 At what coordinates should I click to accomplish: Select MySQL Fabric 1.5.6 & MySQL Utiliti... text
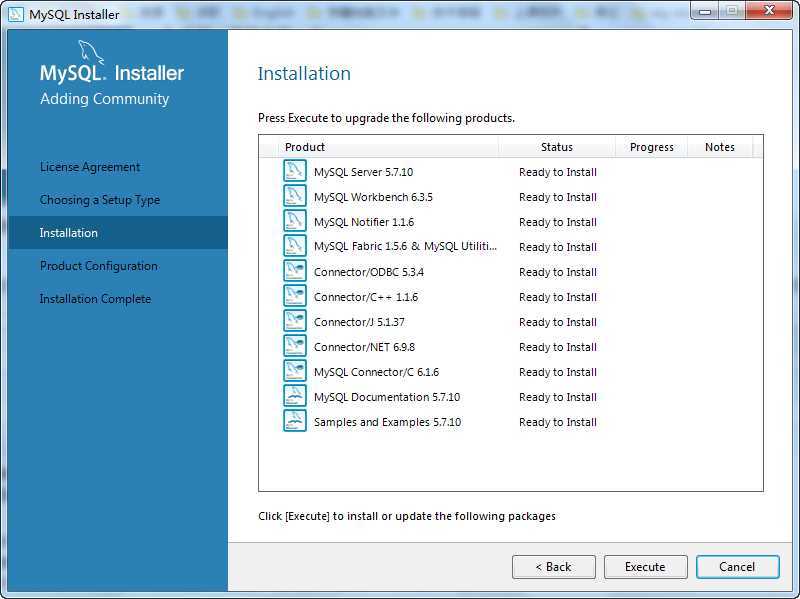point(405,246)
